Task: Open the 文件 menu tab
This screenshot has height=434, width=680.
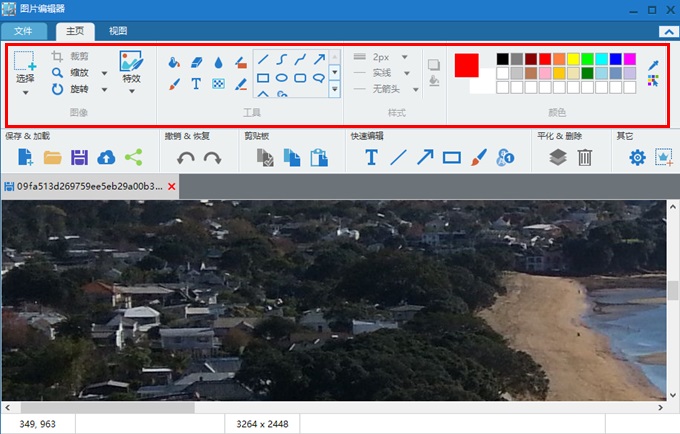Action: tap(23, 32)
